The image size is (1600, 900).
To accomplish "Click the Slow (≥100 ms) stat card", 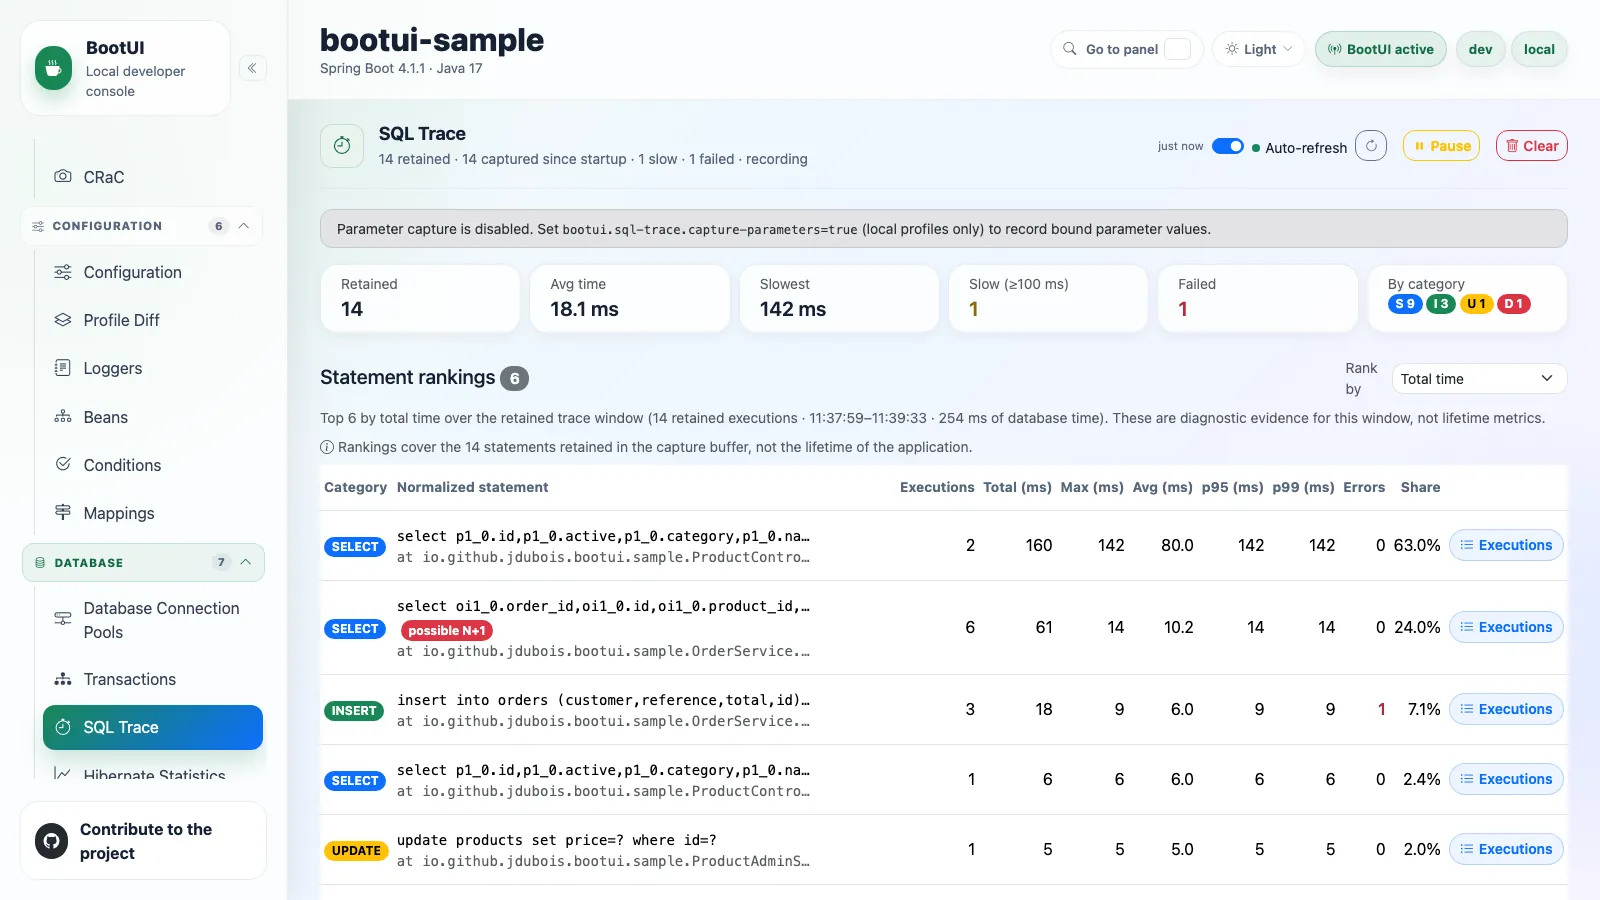I will [1048, 298].
